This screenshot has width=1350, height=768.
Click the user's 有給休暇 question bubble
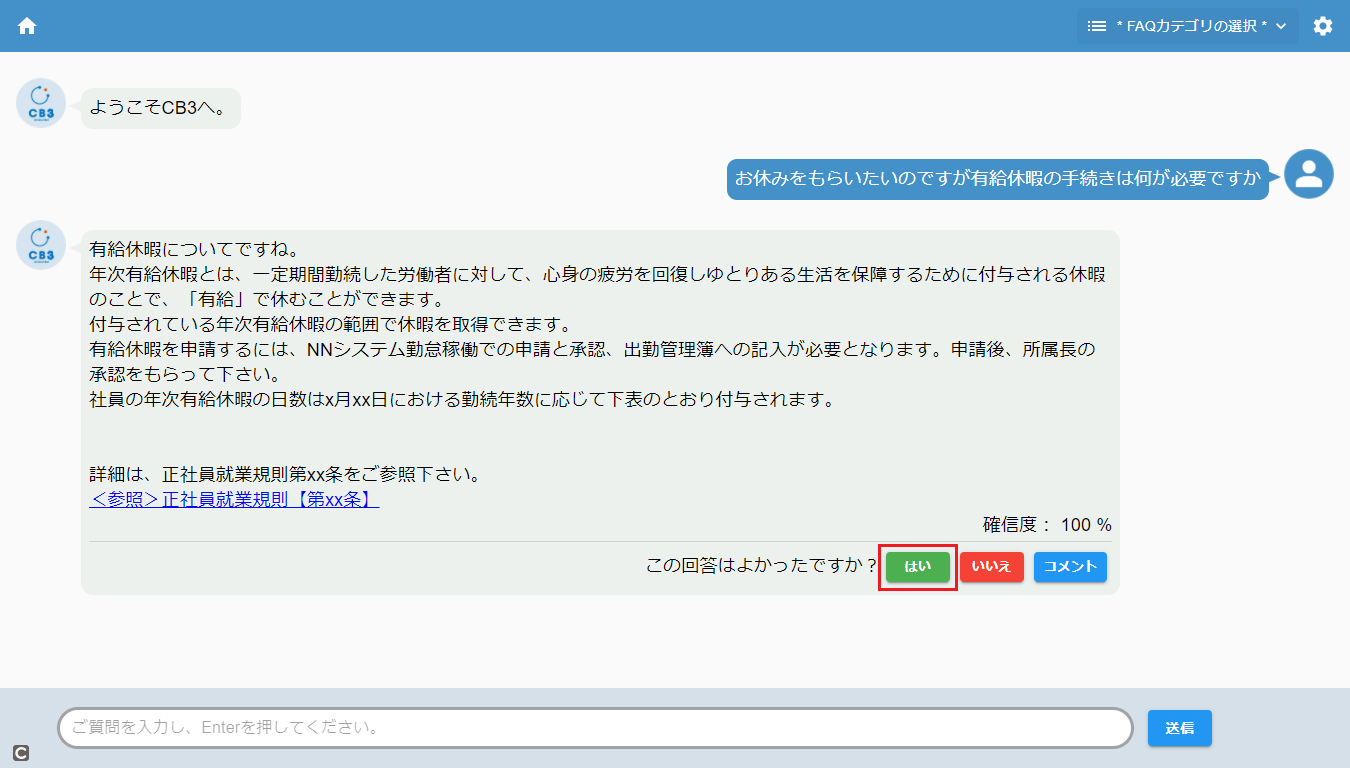(x=997, y=179)
